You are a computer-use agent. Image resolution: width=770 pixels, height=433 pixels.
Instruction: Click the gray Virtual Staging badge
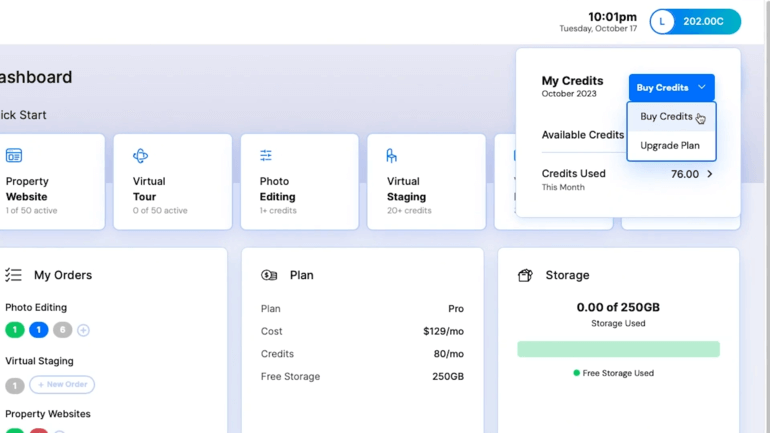[x=15, y=385]
